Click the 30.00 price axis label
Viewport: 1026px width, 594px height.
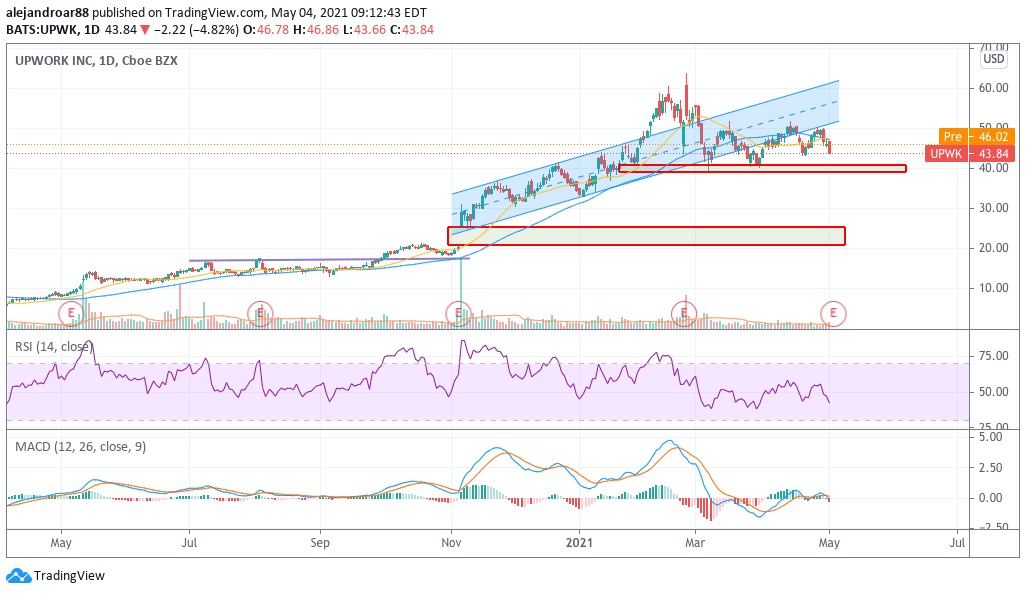coord(993,208)
